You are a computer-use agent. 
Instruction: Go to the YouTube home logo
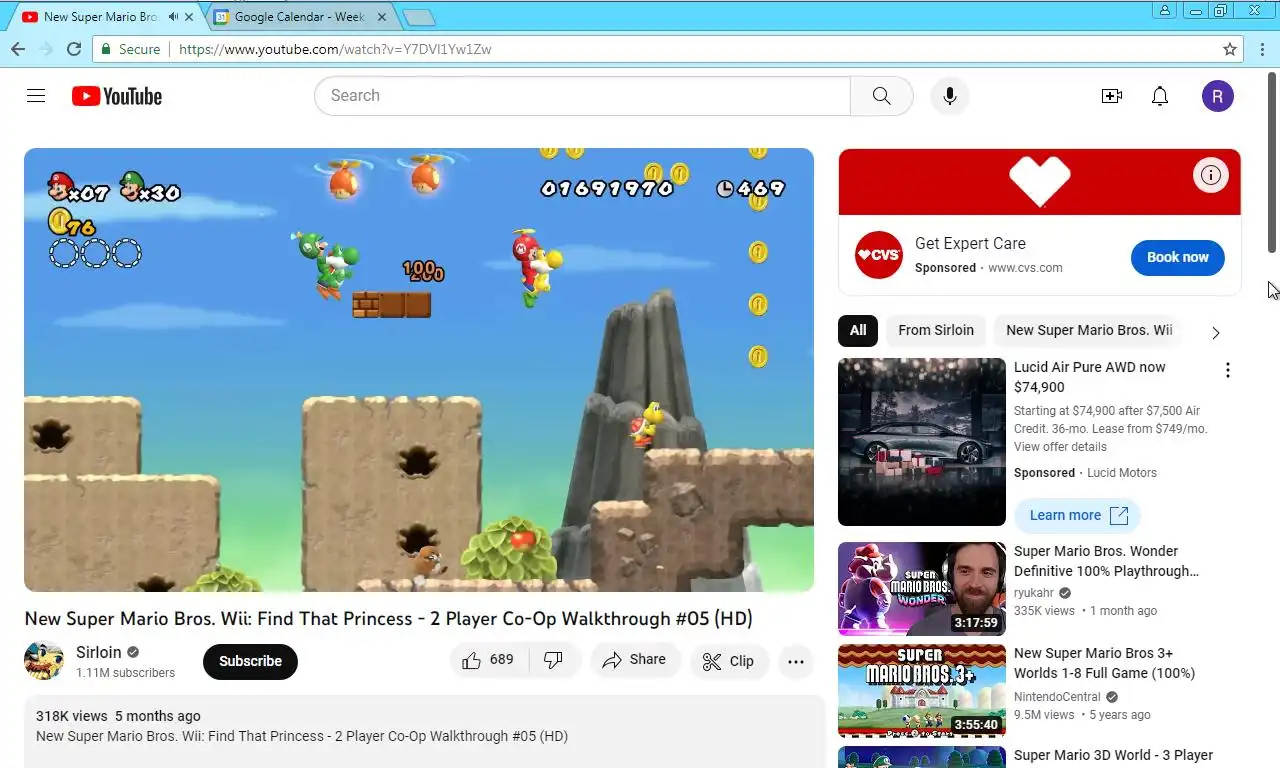coord(117,96)
